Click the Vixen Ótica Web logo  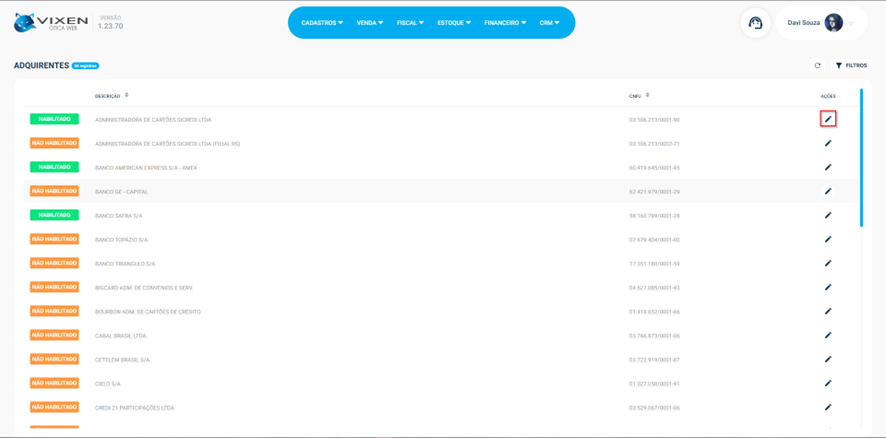(52, 22)
